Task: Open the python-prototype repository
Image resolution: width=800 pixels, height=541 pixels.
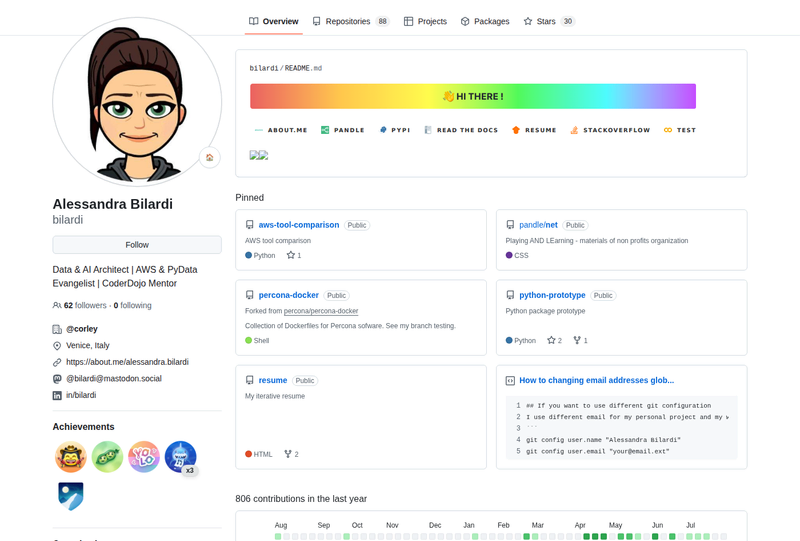Action: pos(552,296)
